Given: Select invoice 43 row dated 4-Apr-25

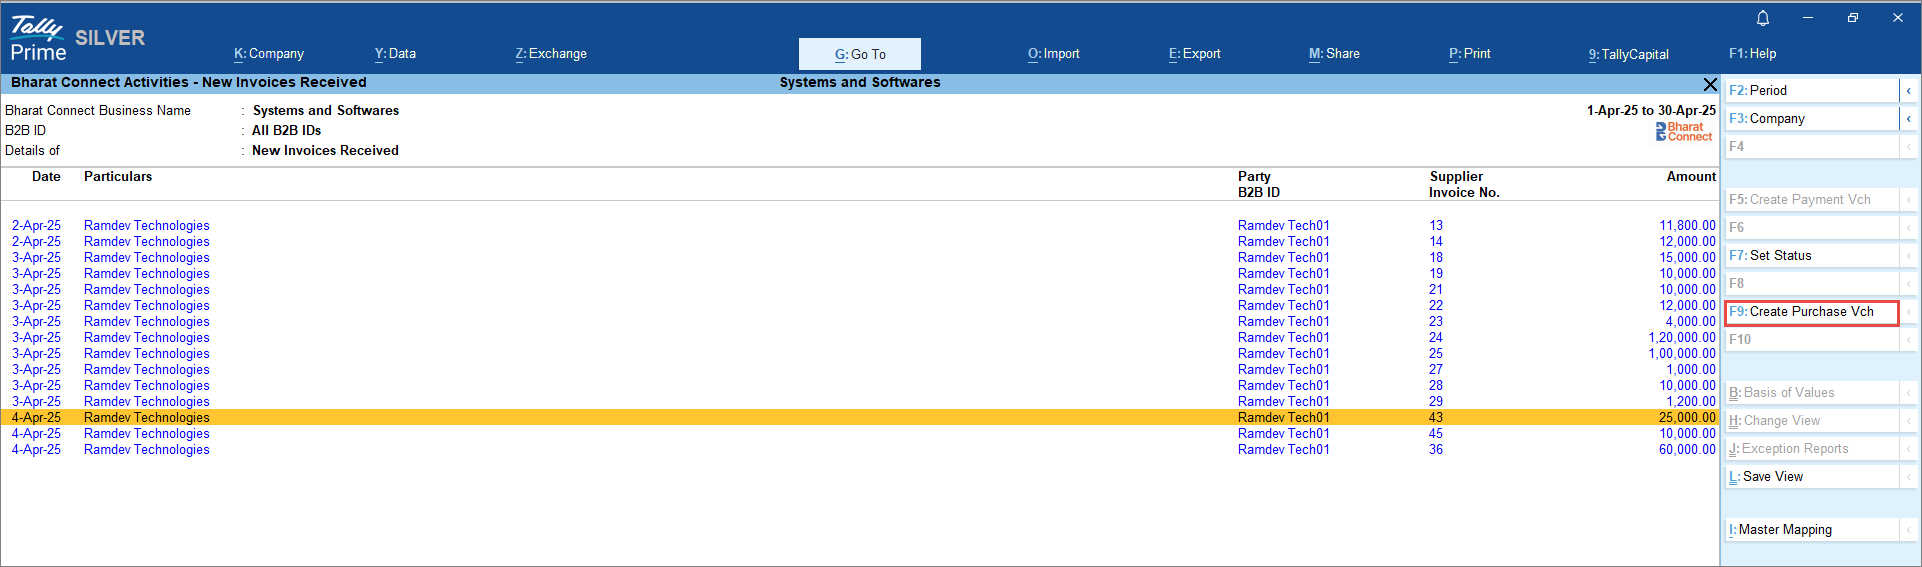Looking at the screenshot, I should pyautogui.click(x=860, y=418).
